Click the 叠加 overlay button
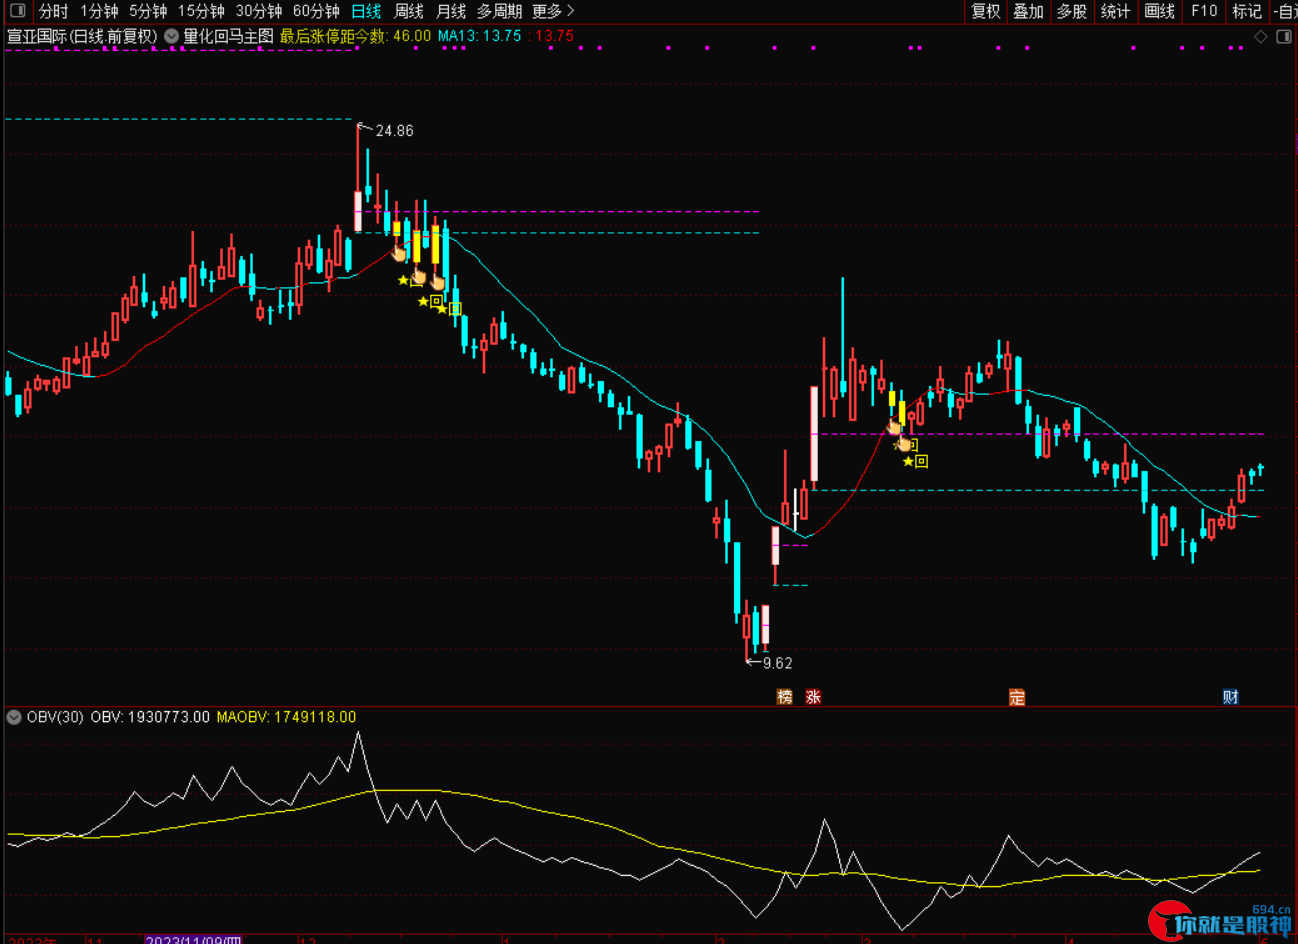This screenshot has width=1298, height=944. [1029, 11]
